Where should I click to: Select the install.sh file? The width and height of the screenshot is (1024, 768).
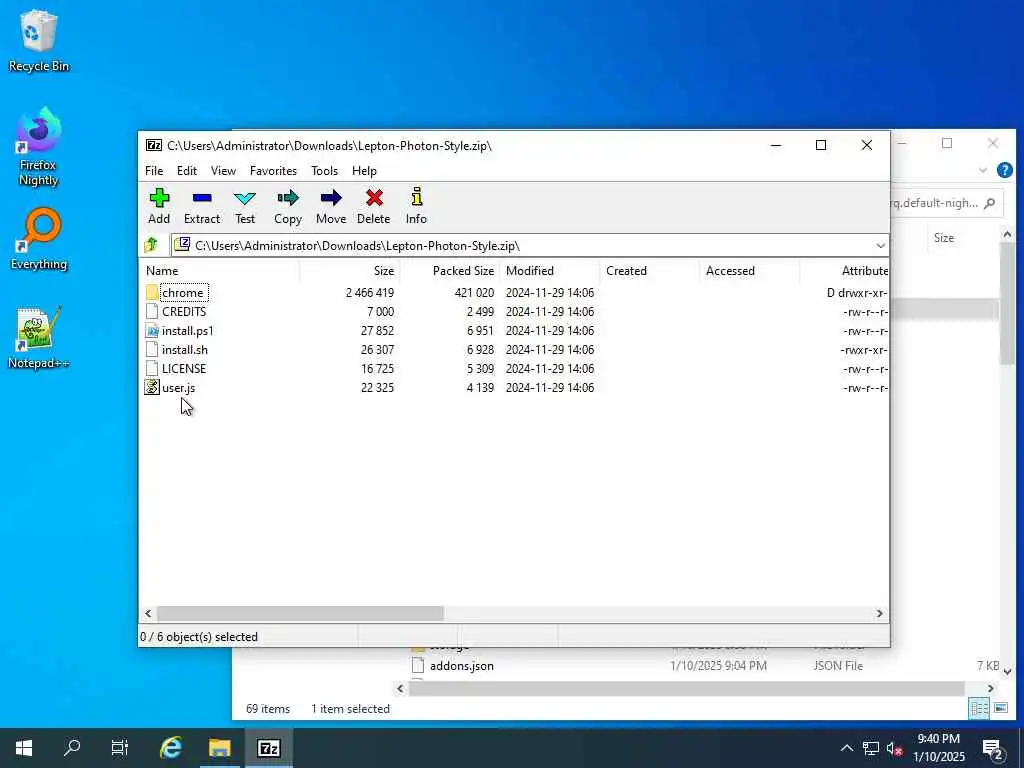[x=185, y=349]
